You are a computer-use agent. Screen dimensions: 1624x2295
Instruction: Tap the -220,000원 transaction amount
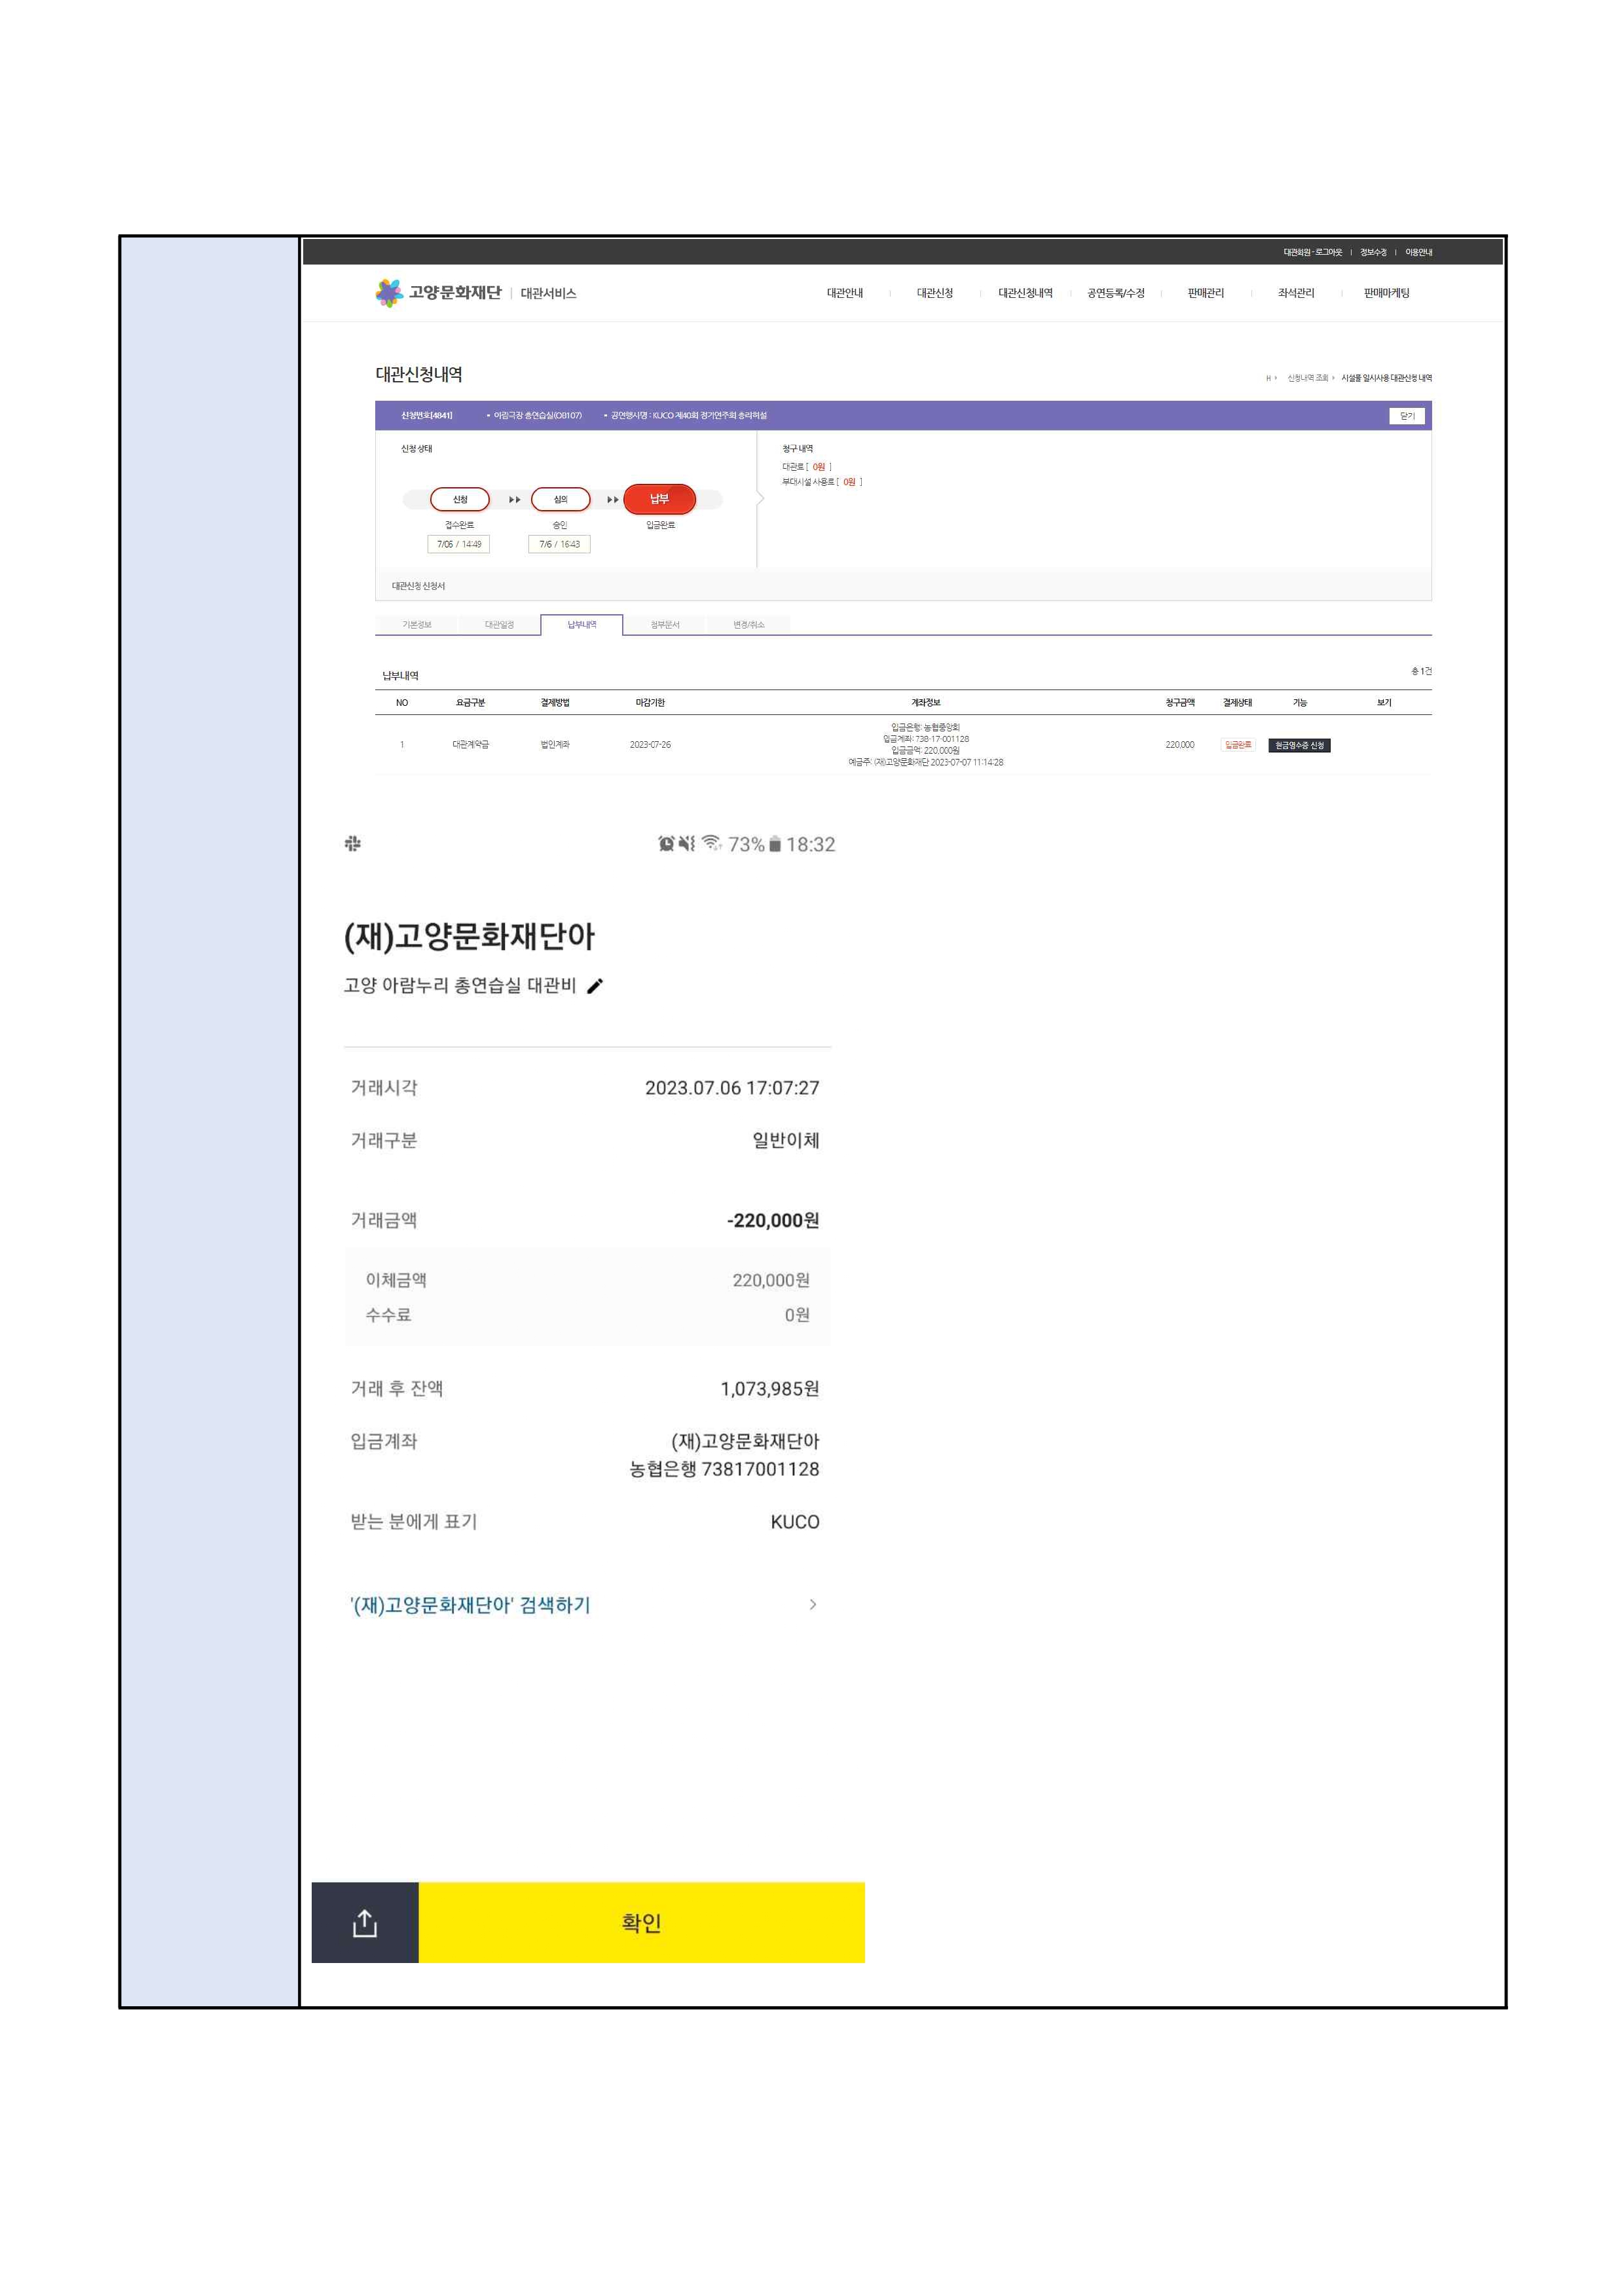click(773, 1220)
